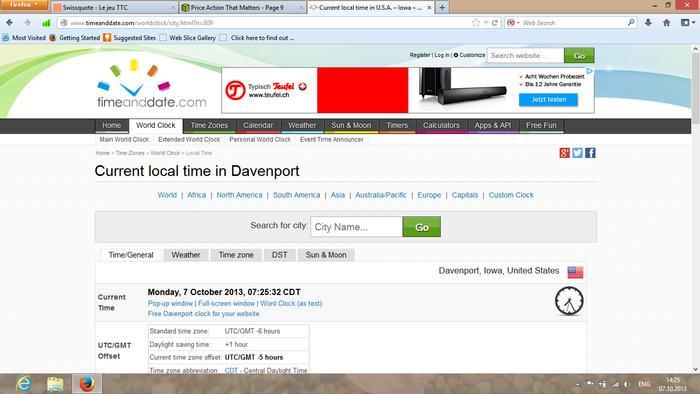Reload the page with the refresh icon
Image resolution: width=700 pixels, height=394 pixels.
pyautogui.click(x=495, y=23)
